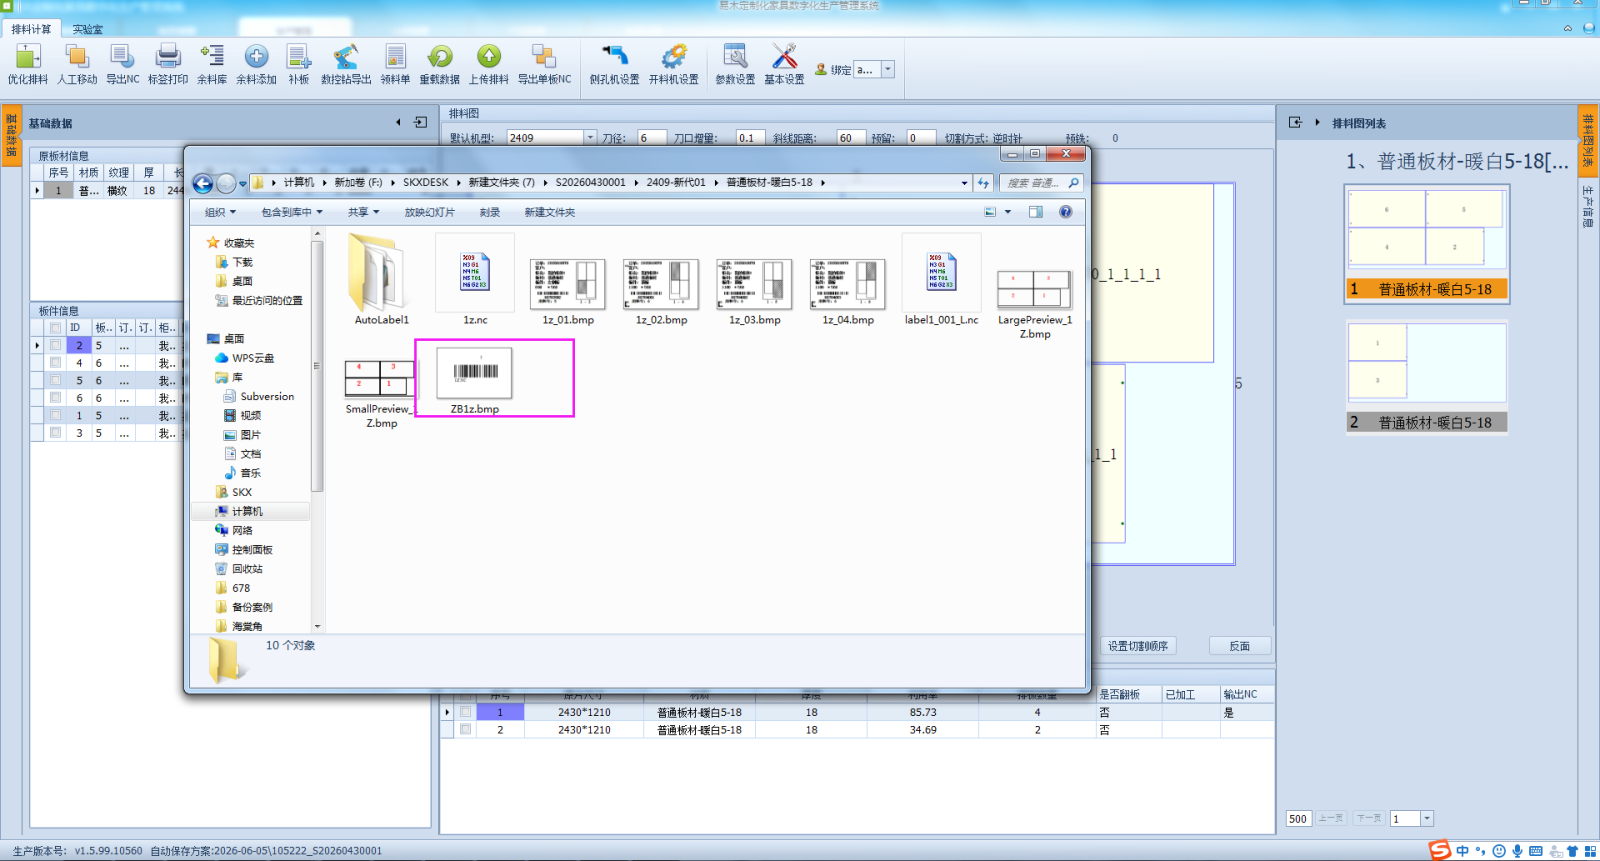The width and height of the screenshot is (1600, 861).
Task: Expand the 绑定 user dropdown
Action: pyautogui.click(x=888, y=69)
